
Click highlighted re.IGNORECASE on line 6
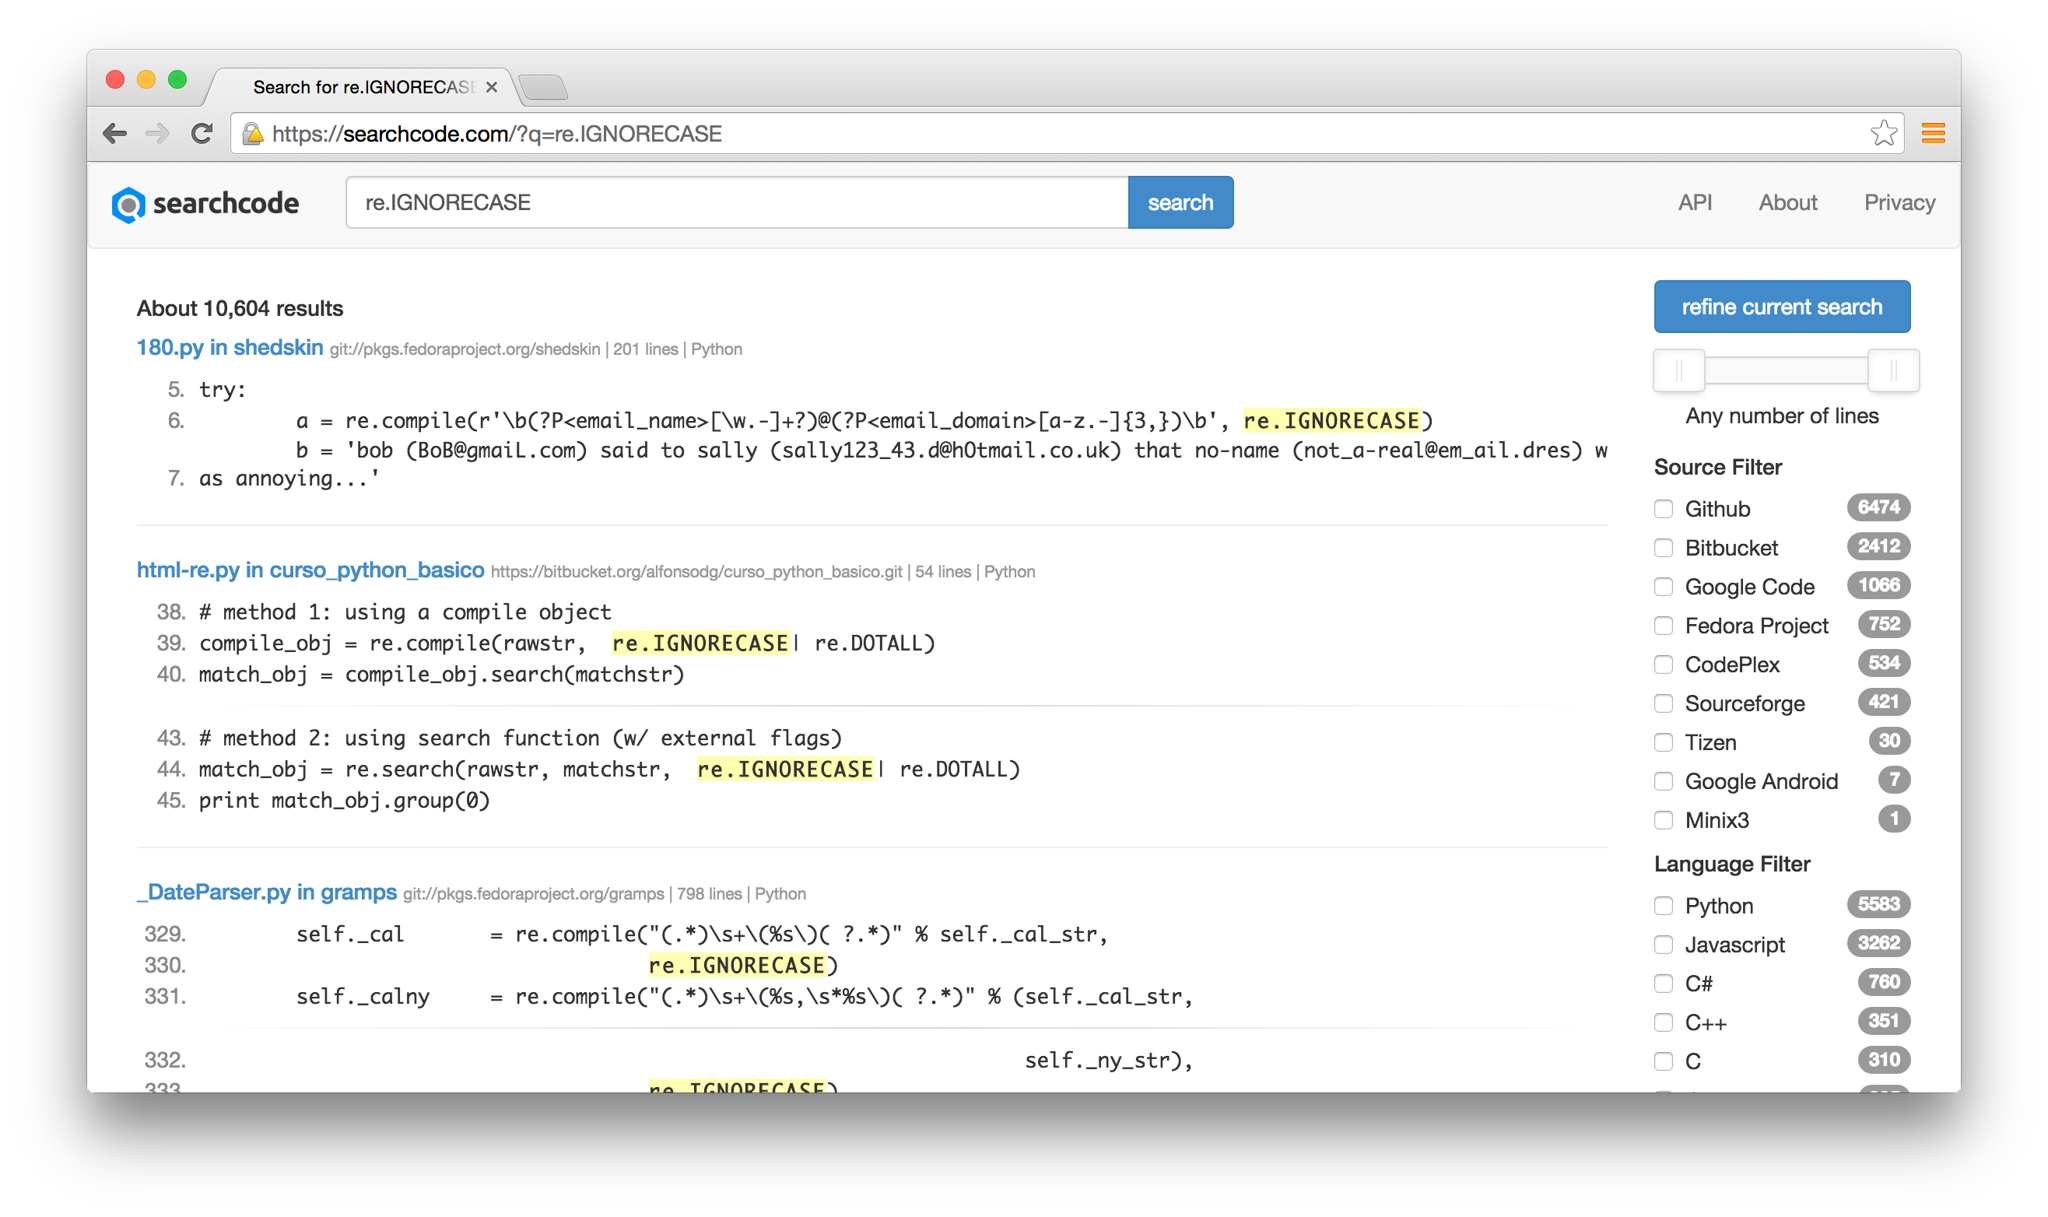point(1331,421)
